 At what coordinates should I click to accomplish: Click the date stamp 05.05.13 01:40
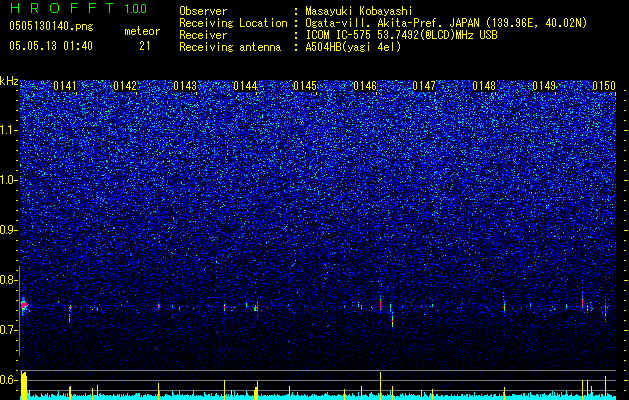pyautogui.click(x=51, y=46)
